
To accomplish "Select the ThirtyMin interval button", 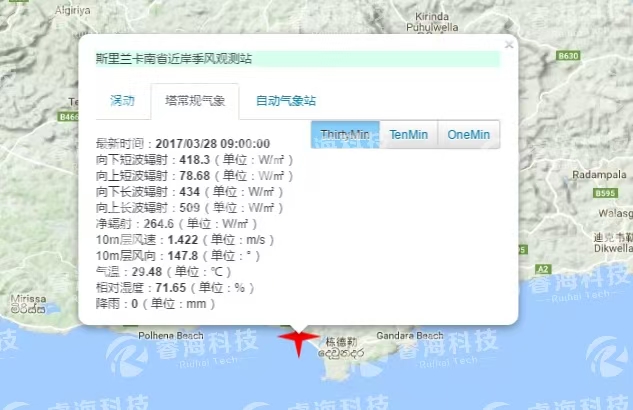I will 345,134.
